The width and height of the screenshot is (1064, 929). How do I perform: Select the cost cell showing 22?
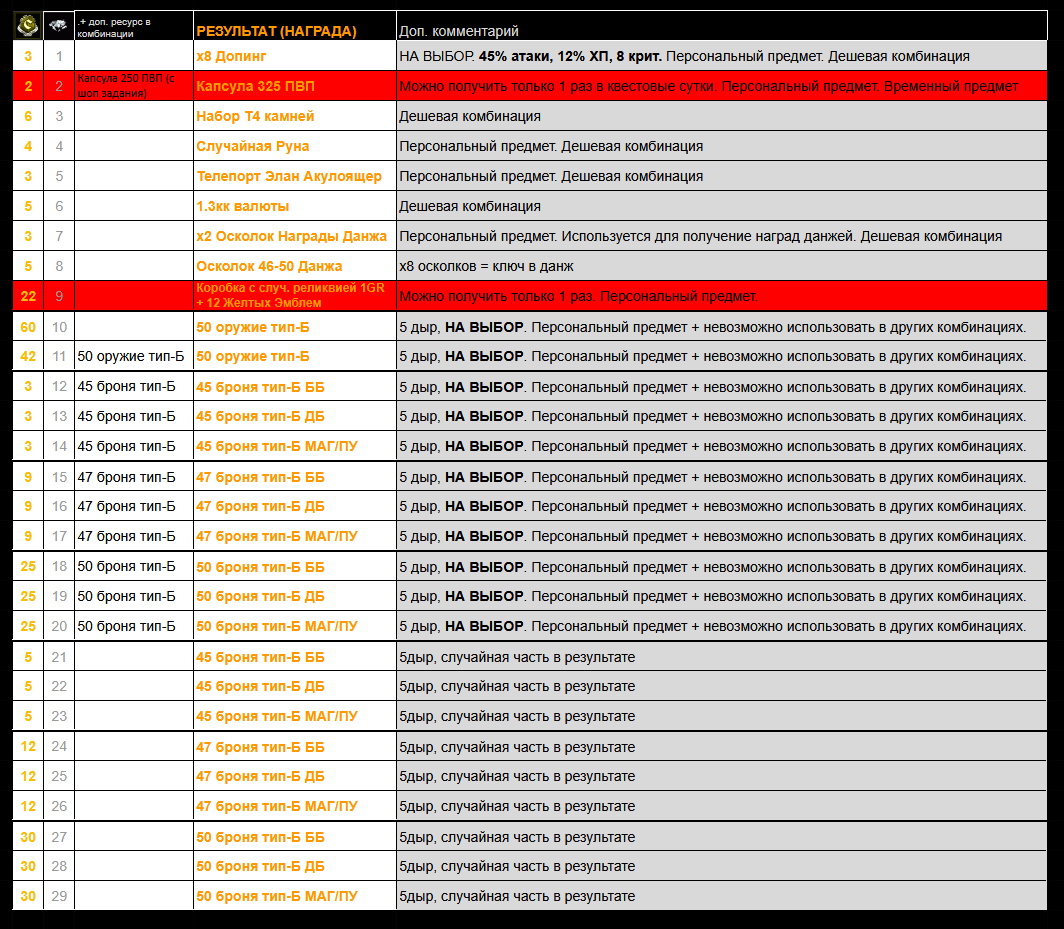pos(28,296)
